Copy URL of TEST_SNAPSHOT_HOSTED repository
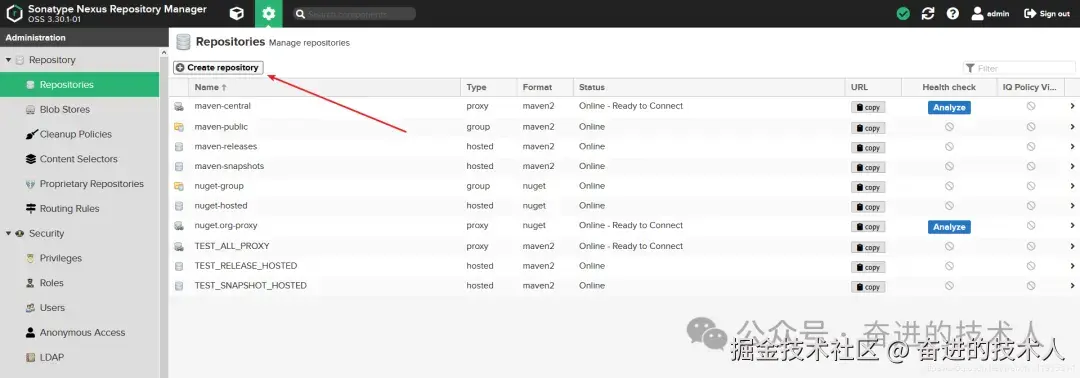 pos(868,287)
